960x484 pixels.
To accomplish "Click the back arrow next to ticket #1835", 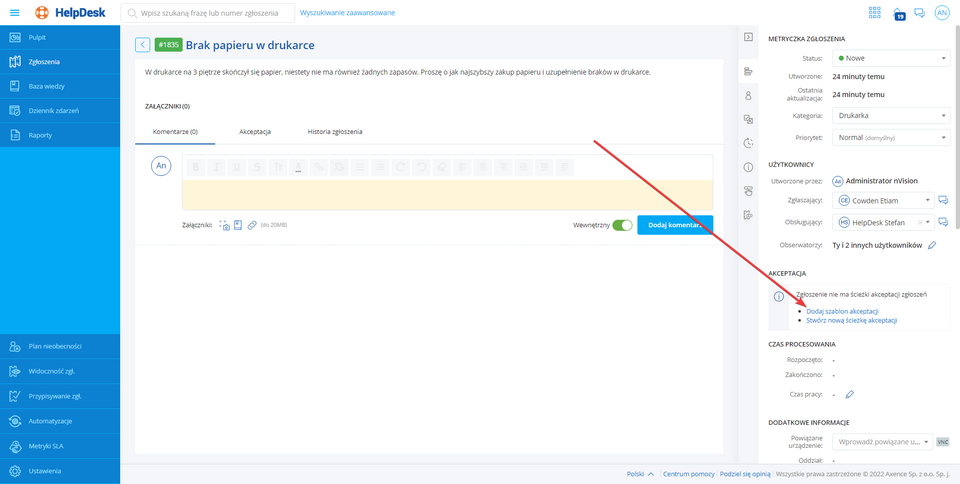I will [142, 45].
